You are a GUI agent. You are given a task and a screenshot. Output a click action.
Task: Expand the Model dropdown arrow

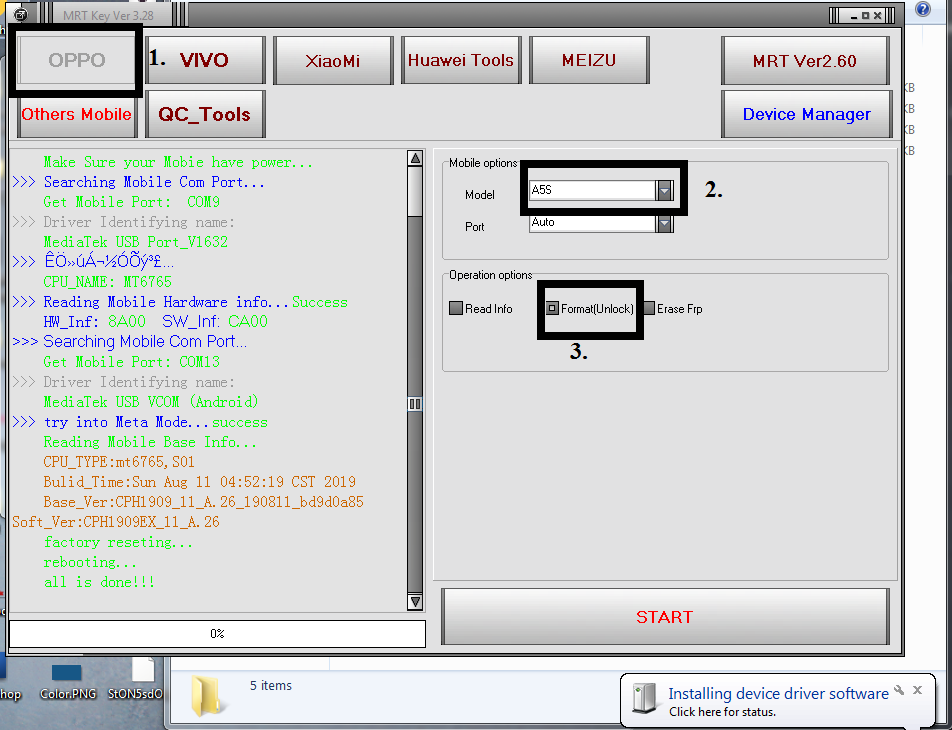(664, 190)
